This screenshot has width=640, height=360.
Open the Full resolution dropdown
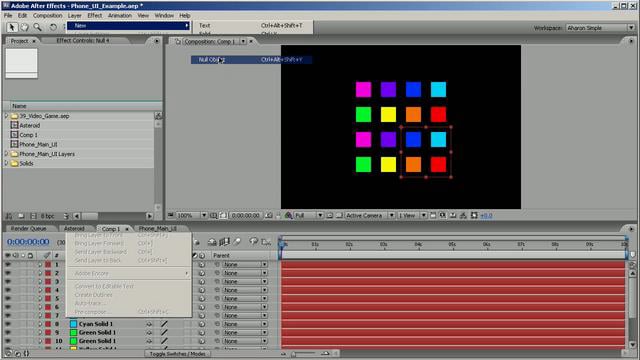pyautogui.click(x=309, y=215)
